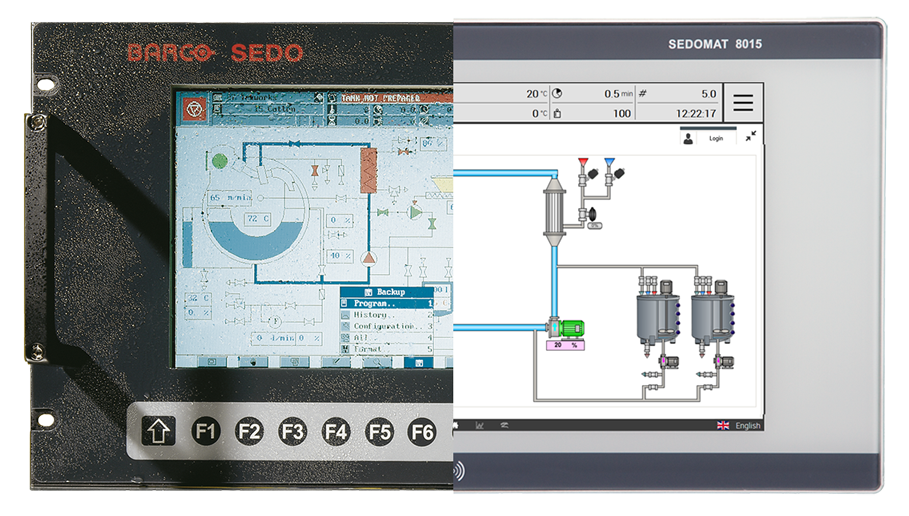Click the blue funnel inlet symbol
This screenshot has height=516, width=909.
[609, 162]
